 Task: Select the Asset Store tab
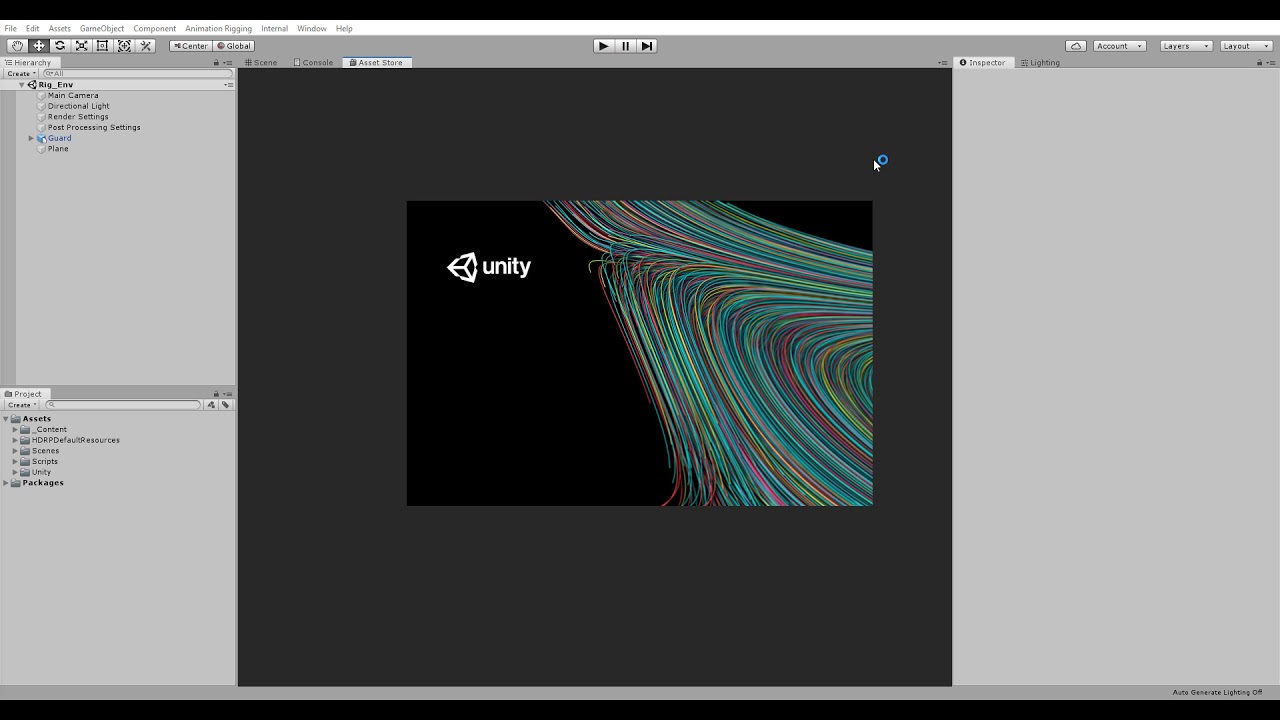(376, 63)
